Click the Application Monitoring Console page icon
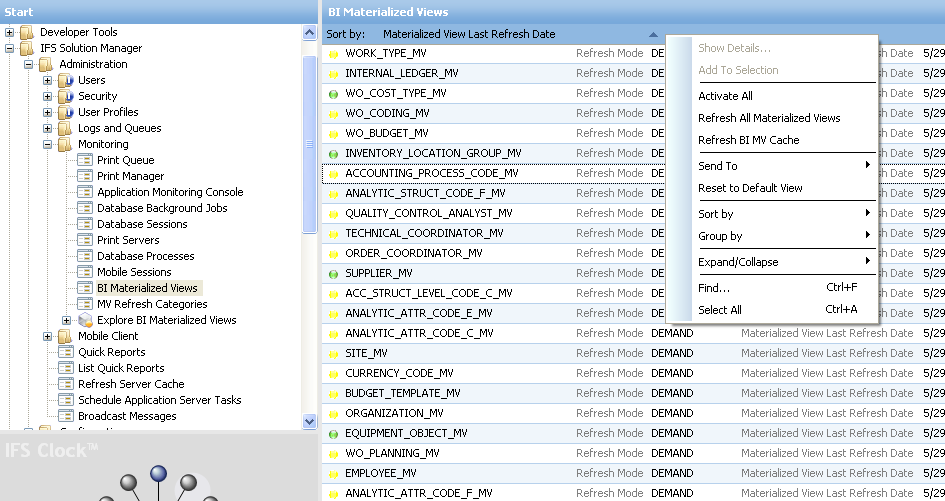This screenshot has height=501, width=945. click(85, 192)
